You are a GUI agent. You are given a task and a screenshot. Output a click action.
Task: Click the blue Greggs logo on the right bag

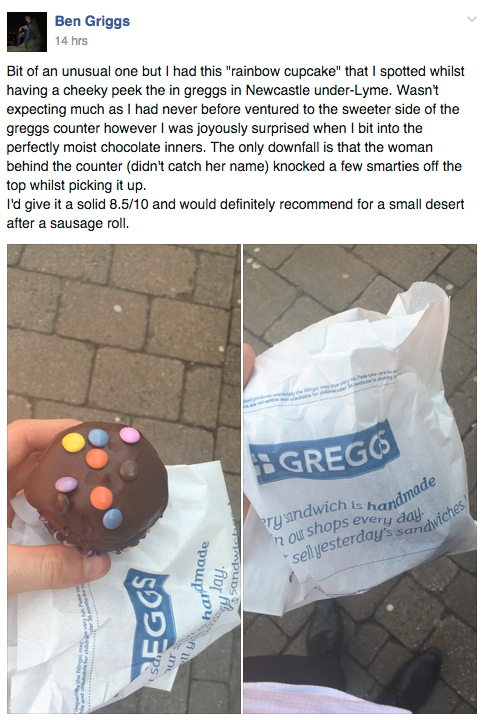coord(325,452)
